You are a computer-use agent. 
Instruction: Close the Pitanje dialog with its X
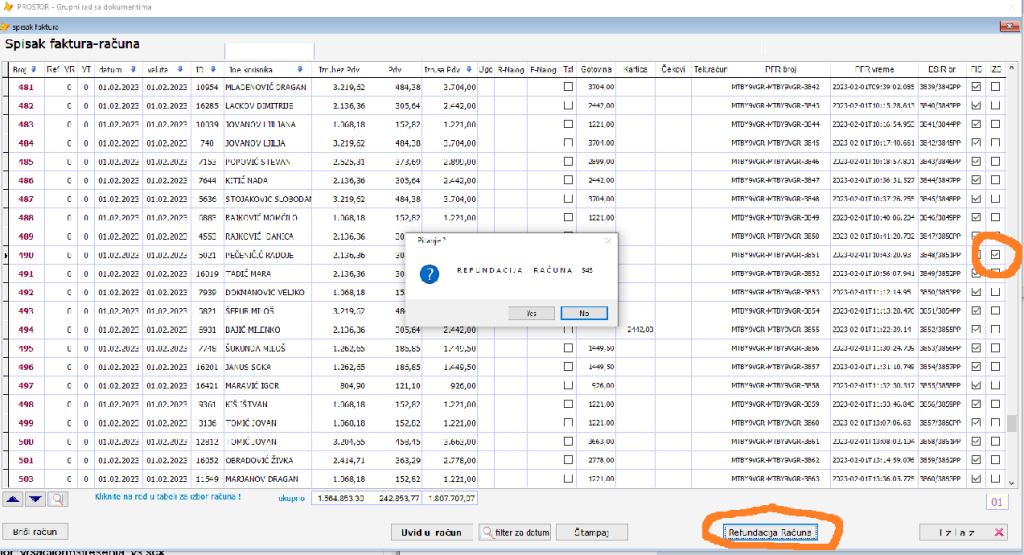(x=607, y=241)
